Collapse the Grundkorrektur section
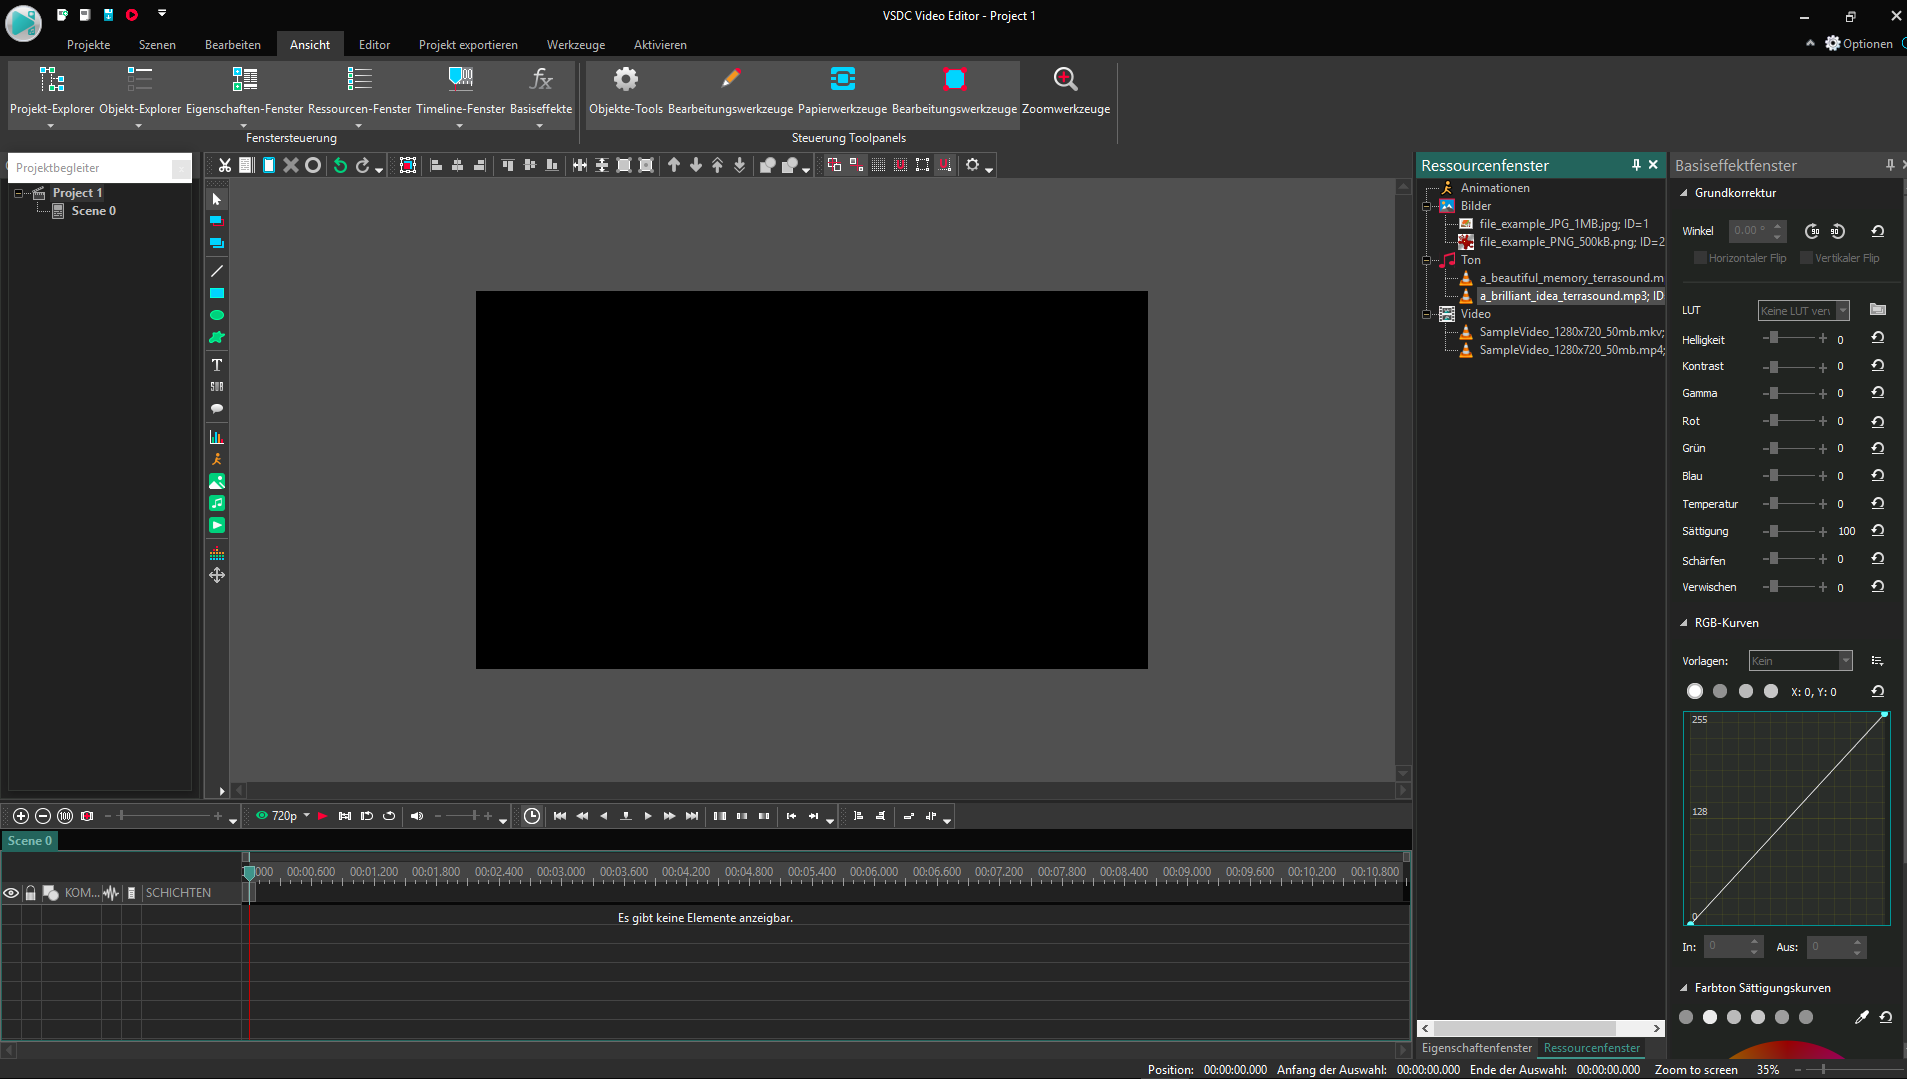The height and width of the screenshot is (1079, 1907). coord(1684,193)
